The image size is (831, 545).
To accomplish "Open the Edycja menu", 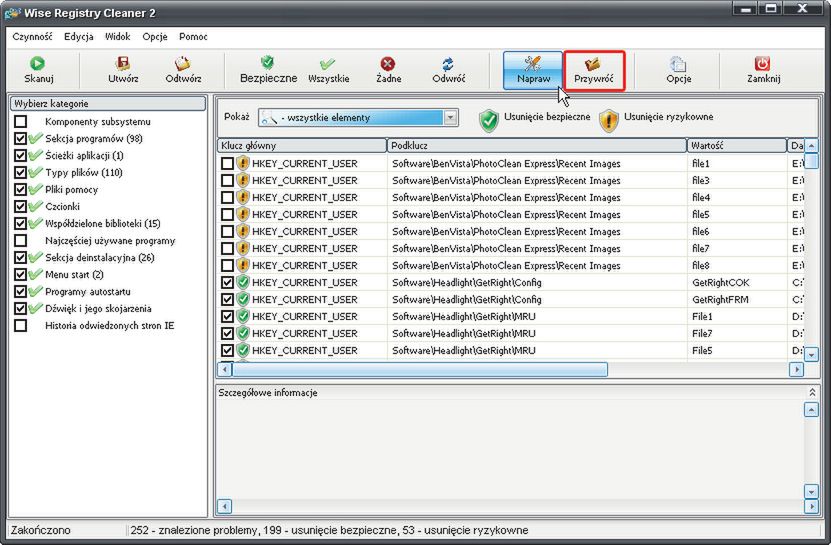I will (78, 37).
